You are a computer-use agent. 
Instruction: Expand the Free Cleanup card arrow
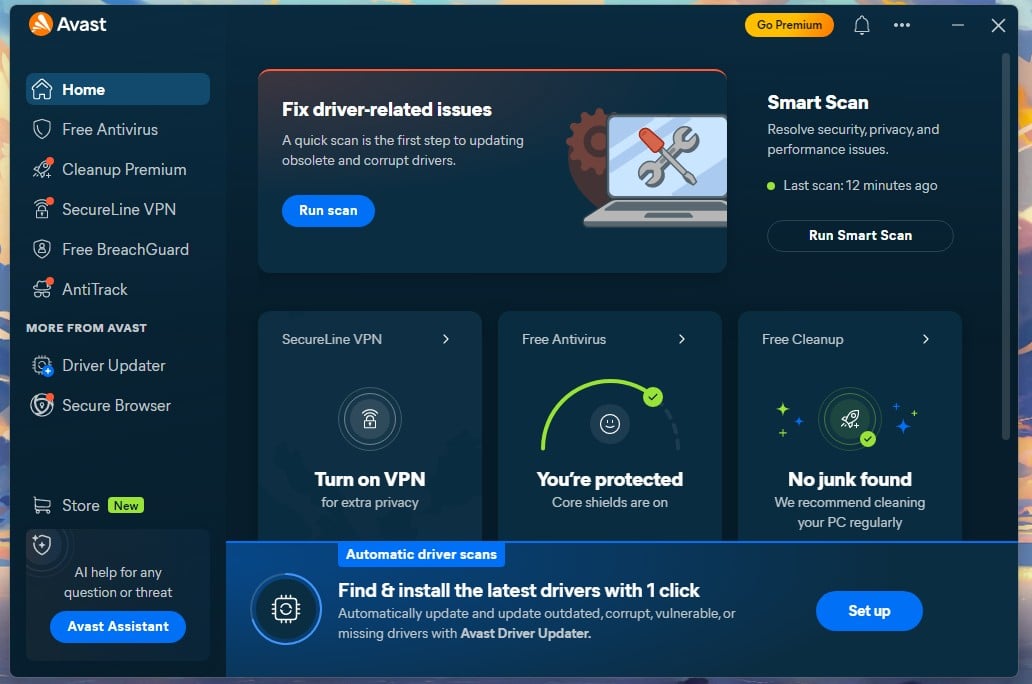tap(925, 339)
